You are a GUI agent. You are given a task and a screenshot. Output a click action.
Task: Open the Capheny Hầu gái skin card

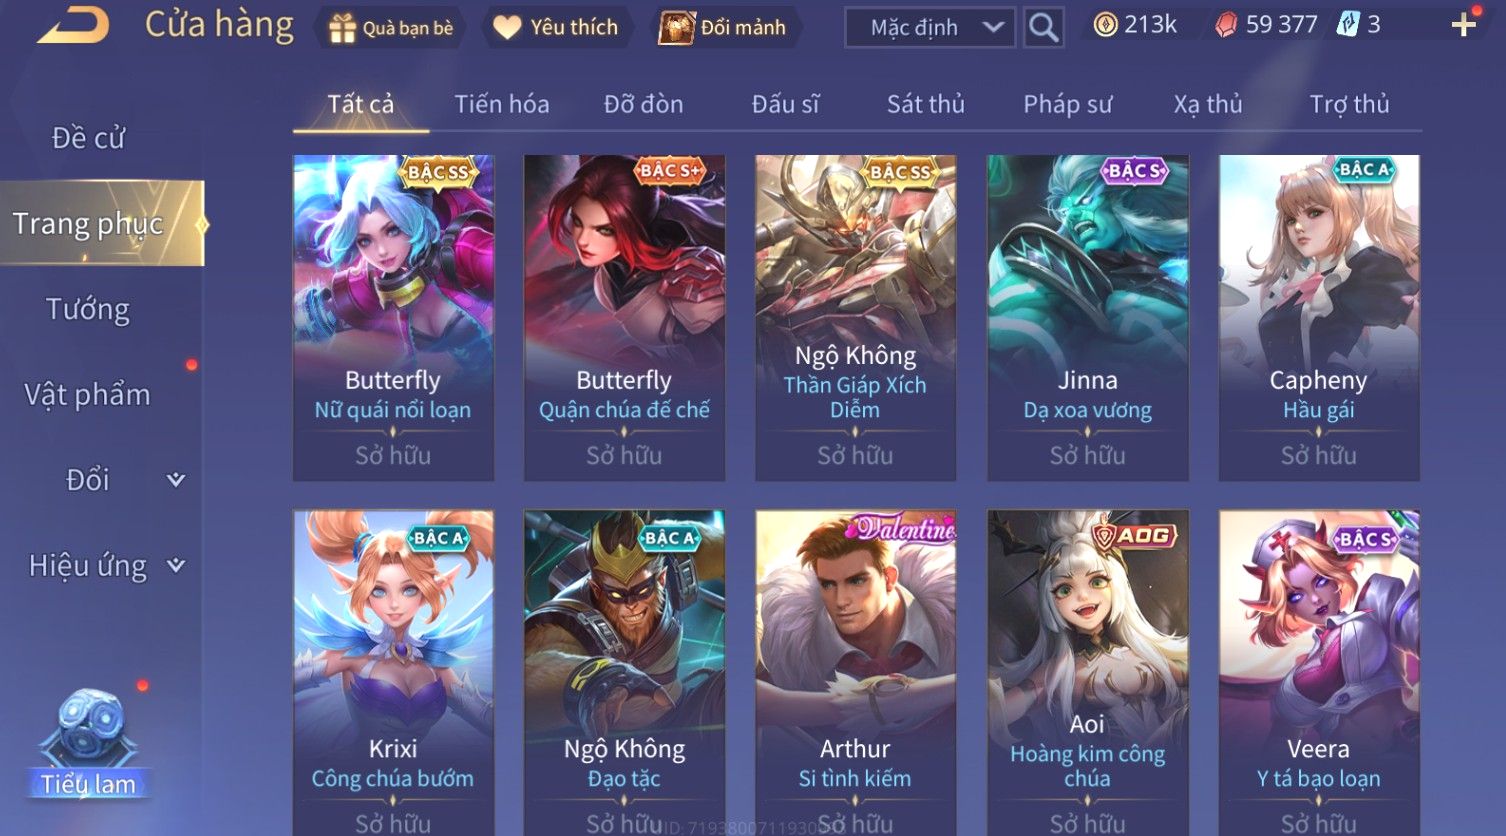(1319, 318)
